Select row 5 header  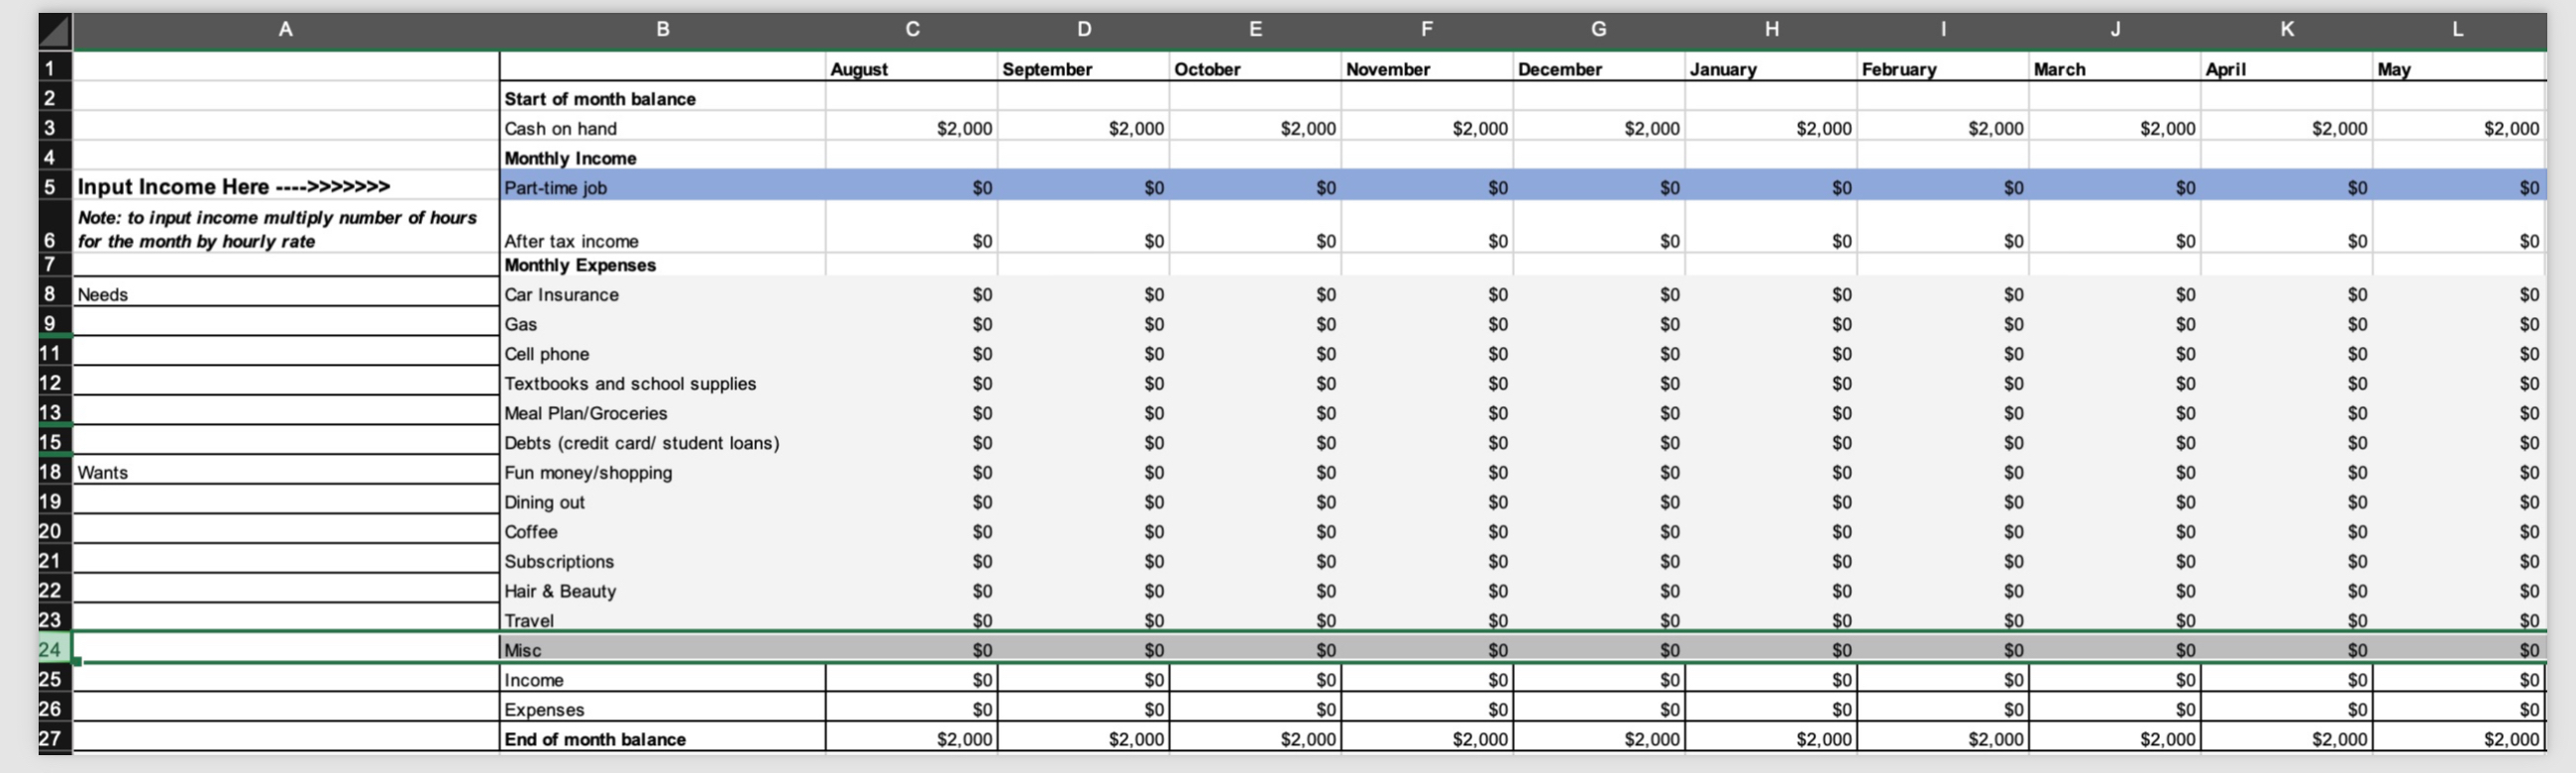pyautogui.click(x=55, y=186)
